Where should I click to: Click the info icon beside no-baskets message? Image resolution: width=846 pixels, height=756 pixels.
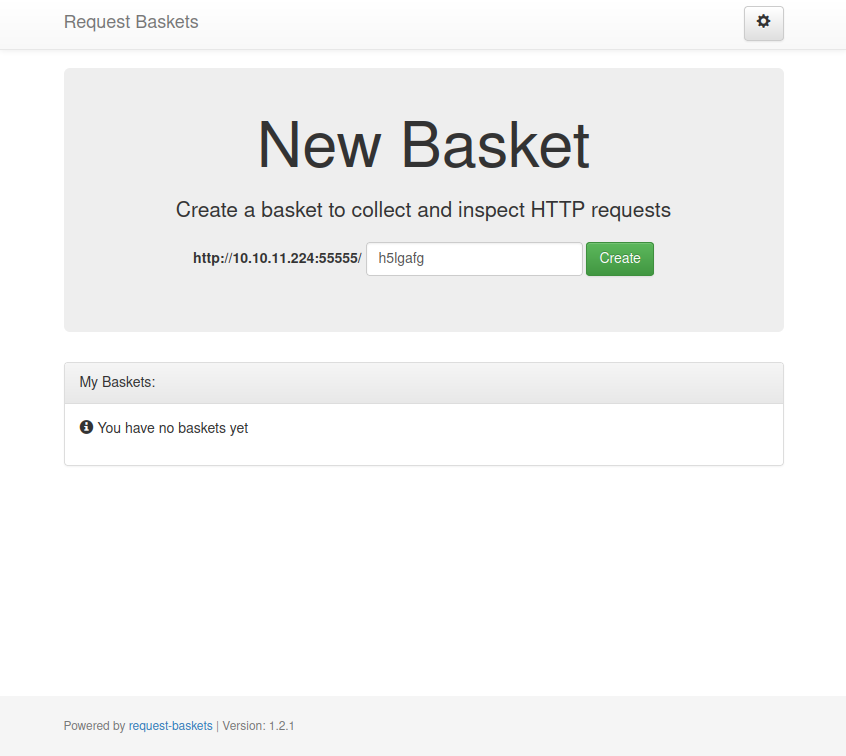point(86,427)
